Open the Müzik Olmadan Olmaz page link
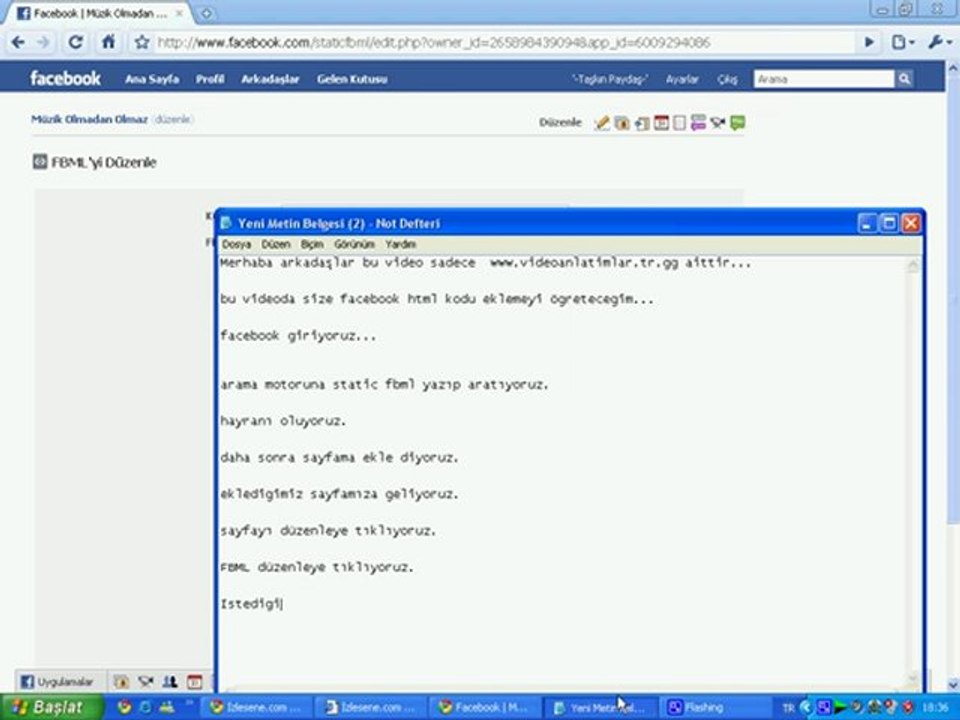 click(x=89, y=119)
